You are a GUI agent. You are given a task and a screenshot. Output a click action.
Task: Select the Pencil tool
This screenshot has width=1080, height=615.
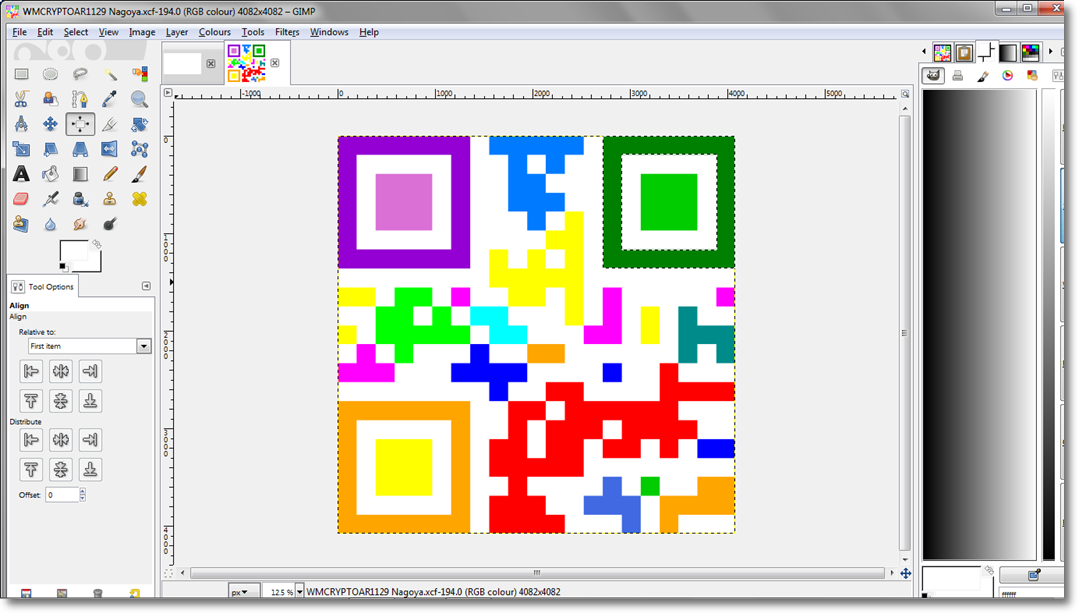(110, 174)
